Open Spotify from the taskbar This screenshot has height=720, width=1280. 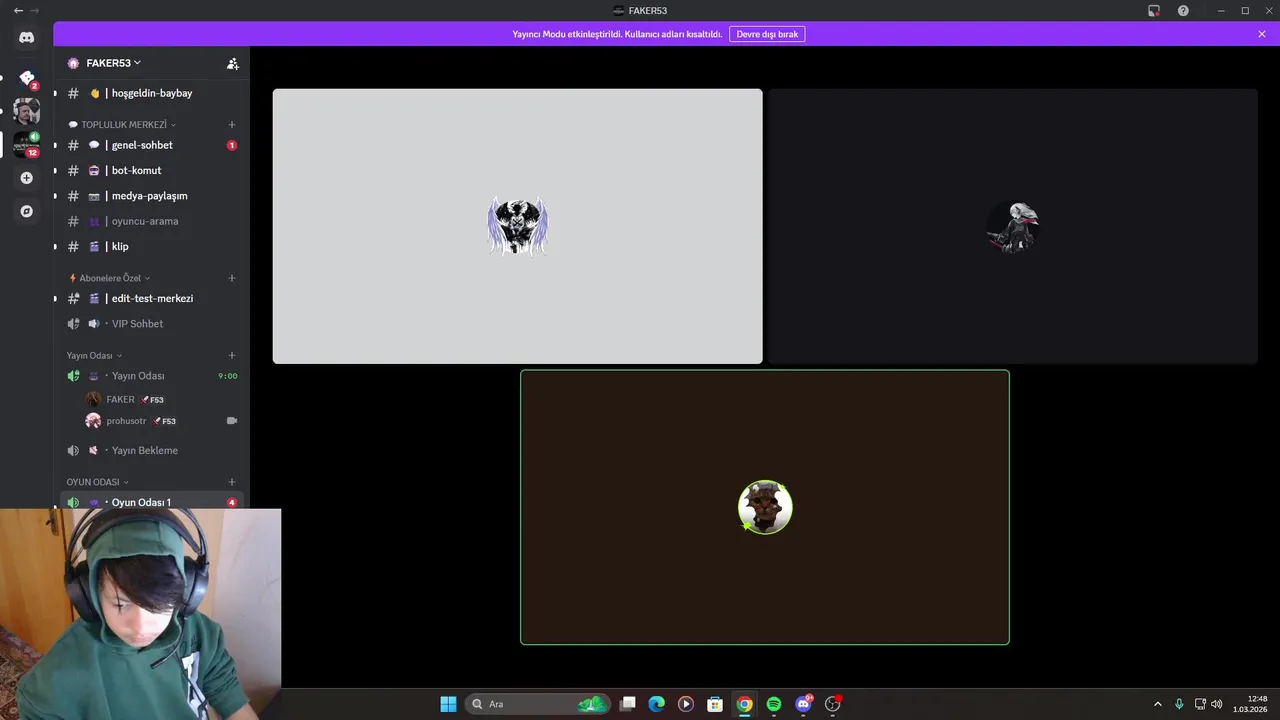pos(774,704)
